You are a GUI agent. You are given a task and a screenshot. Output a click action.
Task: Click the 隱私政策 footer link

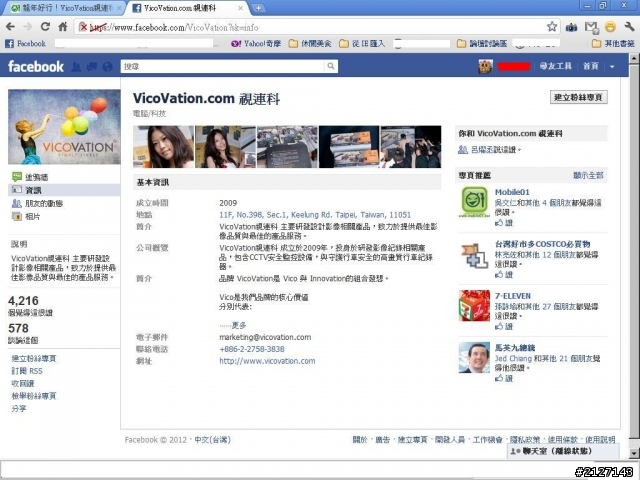[x=525, y=440]
